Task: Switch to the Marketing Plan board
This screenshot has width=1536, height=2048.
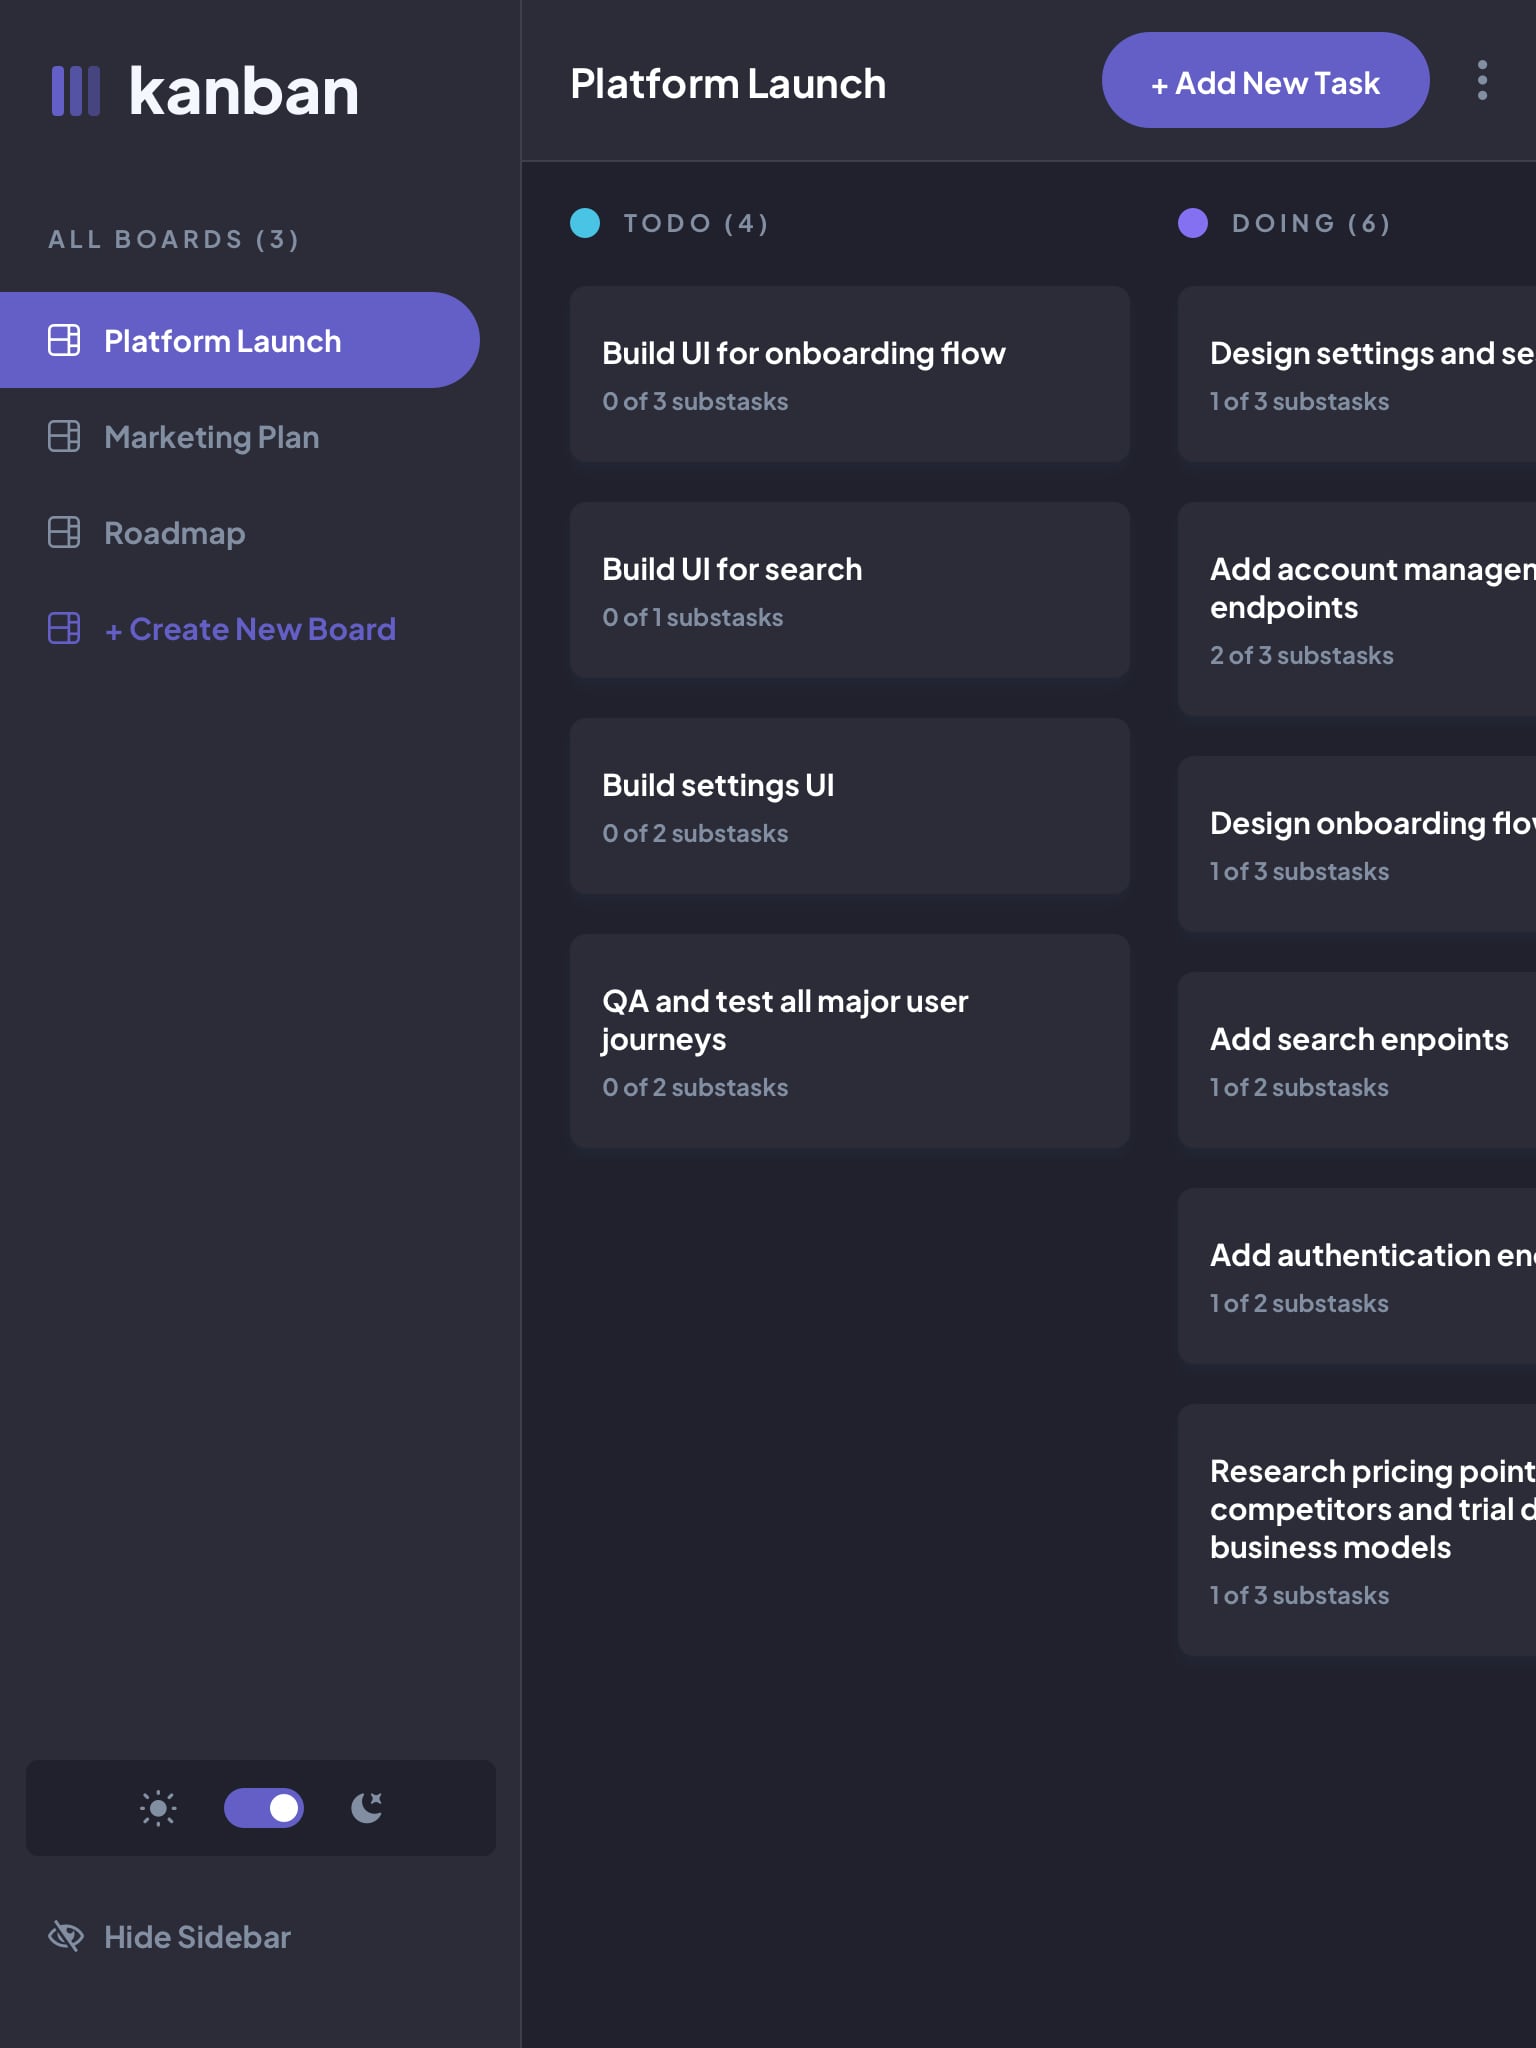Action: pyautogui.click(x=211, y=437)
